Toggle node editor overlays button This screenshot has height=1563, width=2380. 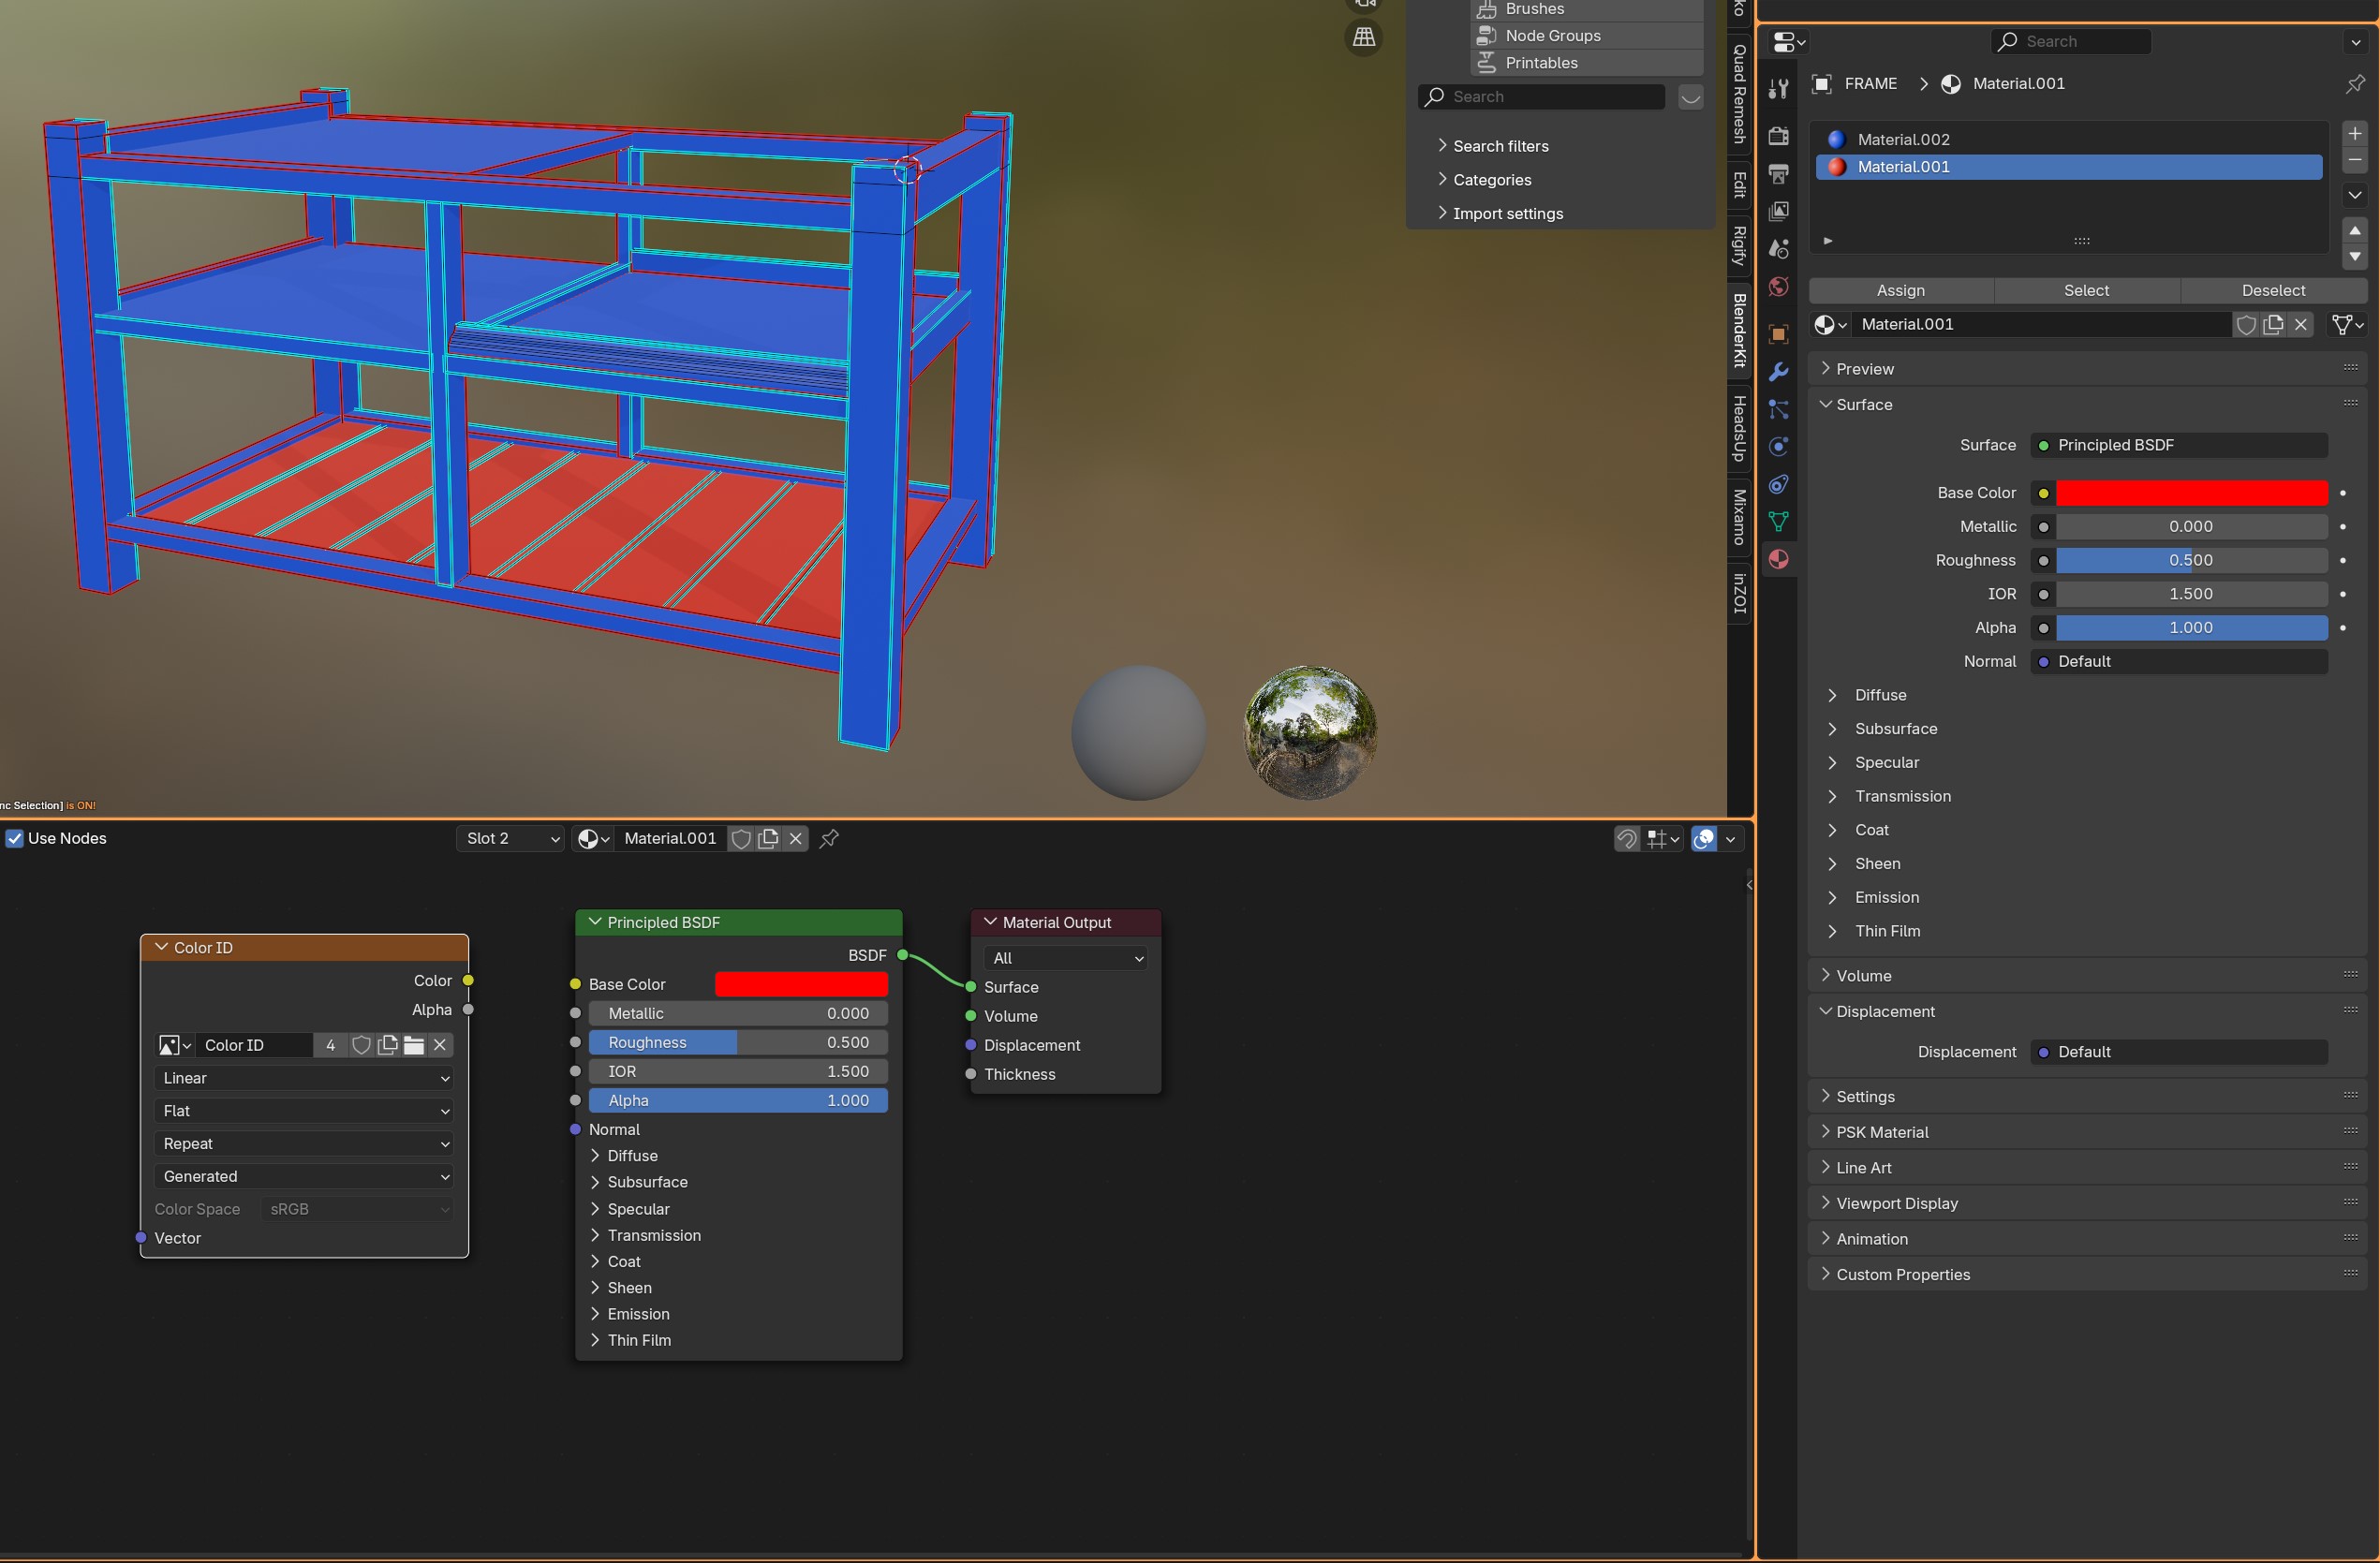[1704, 839]
